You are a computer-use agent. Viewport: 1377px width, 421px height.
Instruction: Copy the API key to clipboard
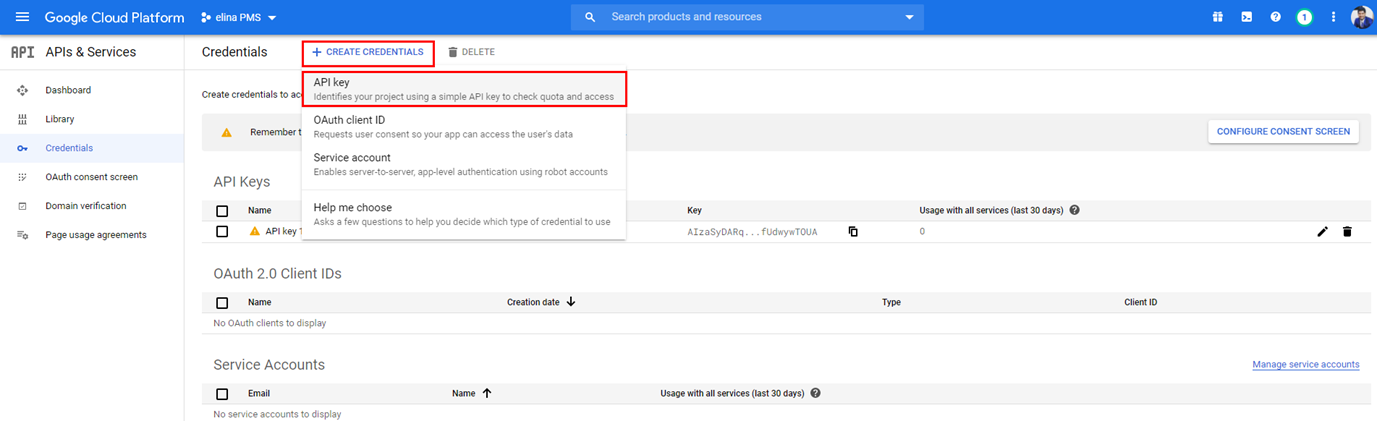tap(853, 232)
